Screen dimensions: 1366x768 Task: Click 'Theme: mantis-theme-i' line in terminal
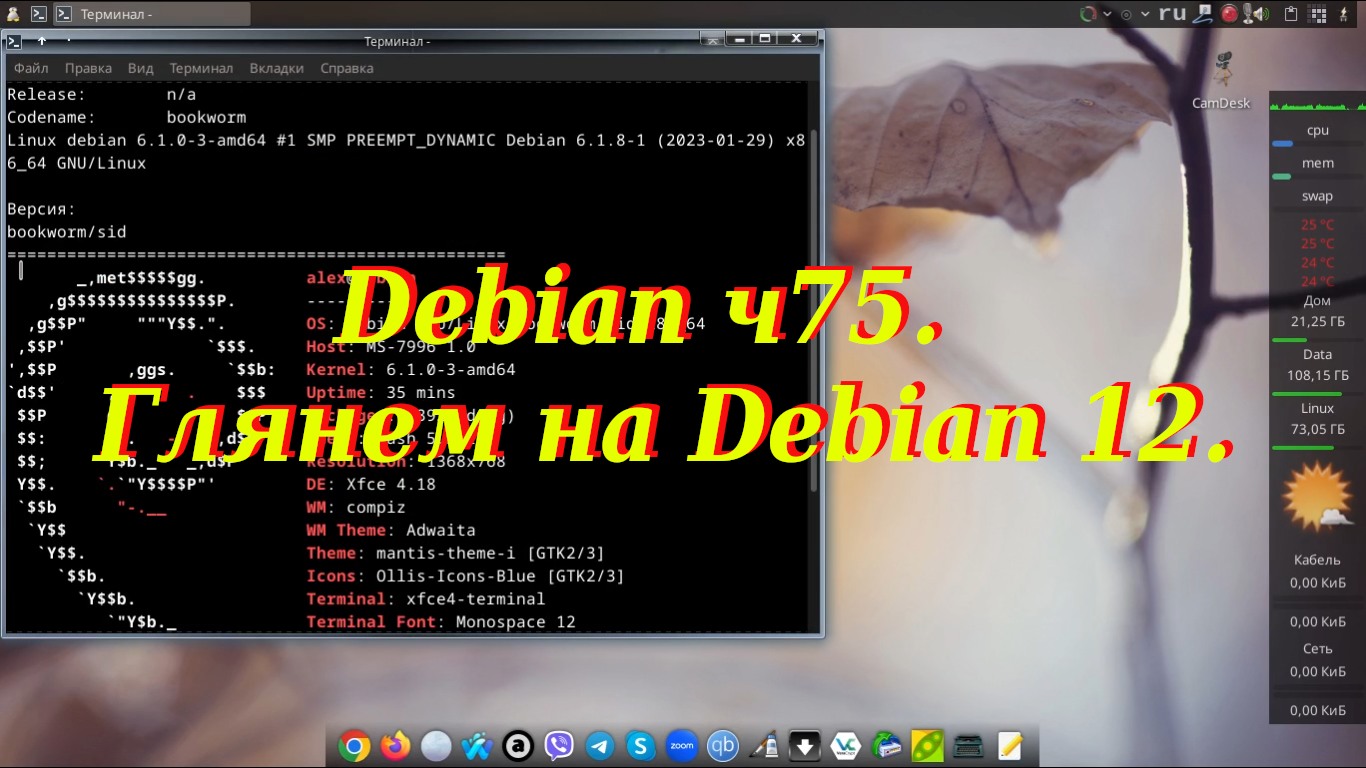pos(455,553)
